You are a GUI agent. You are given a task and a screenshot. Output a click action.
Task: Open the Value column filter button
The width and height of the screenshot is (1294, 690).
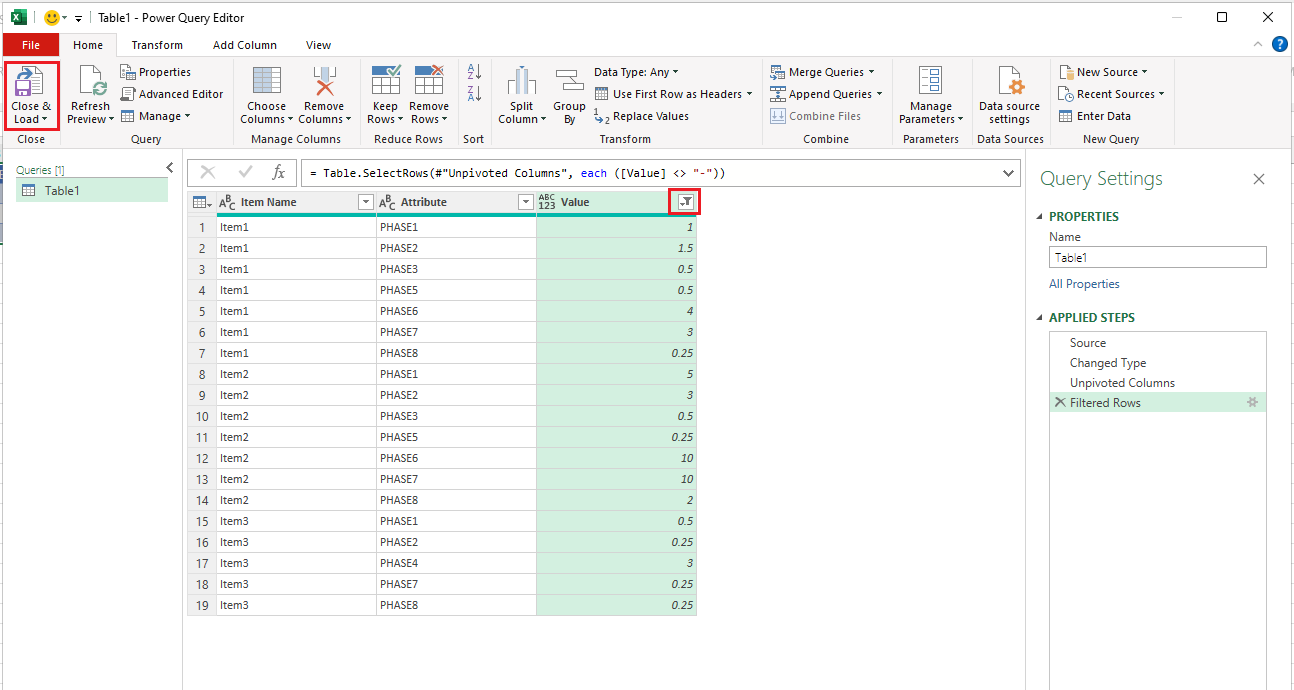tap(685, 202)
